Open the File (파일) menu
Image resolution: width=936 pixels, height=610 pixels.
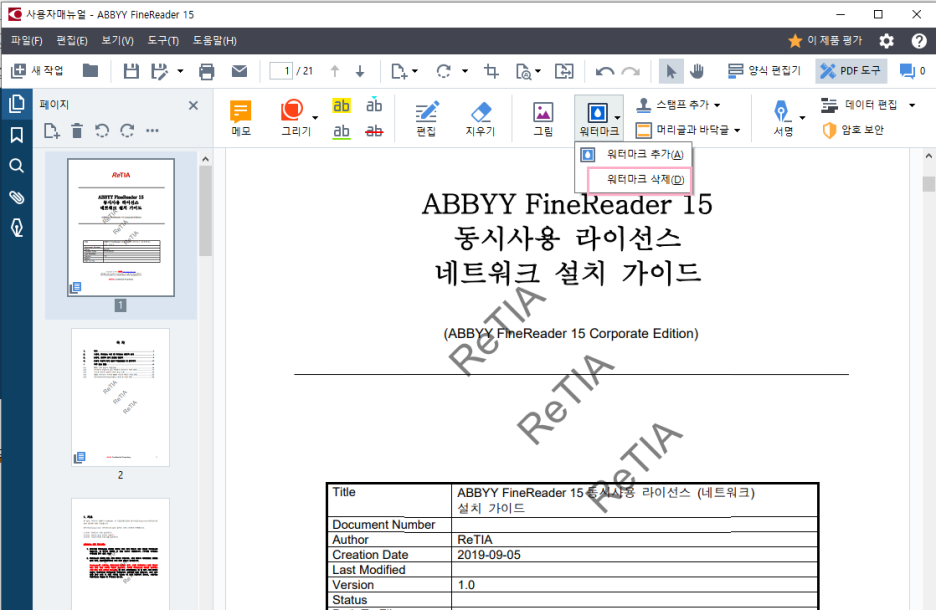[26, 41]
